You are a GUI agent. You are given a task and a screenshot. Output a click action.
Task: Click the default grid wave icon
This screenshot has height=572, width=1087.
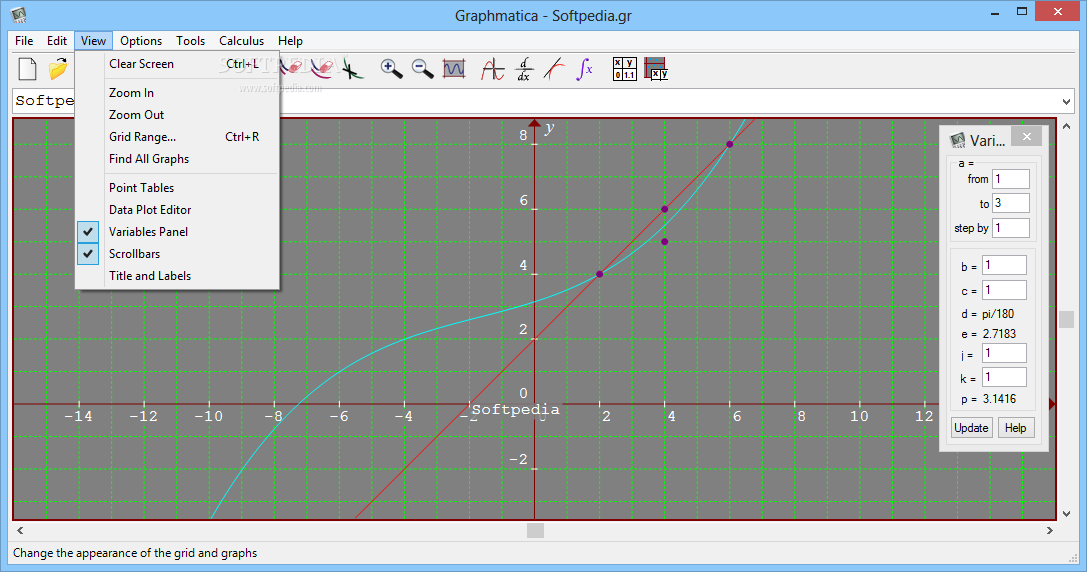coord(454,69)
